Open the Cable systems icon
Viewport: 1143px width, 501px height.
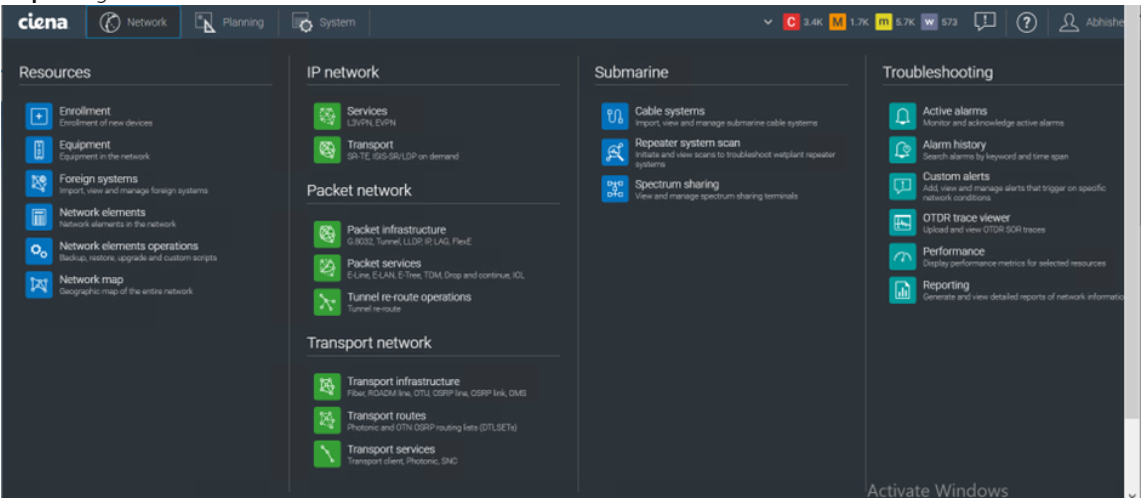click(x=615, y=116)
